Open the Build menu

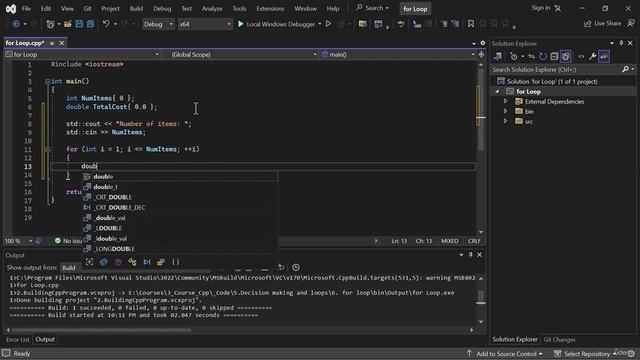point(136,8)
